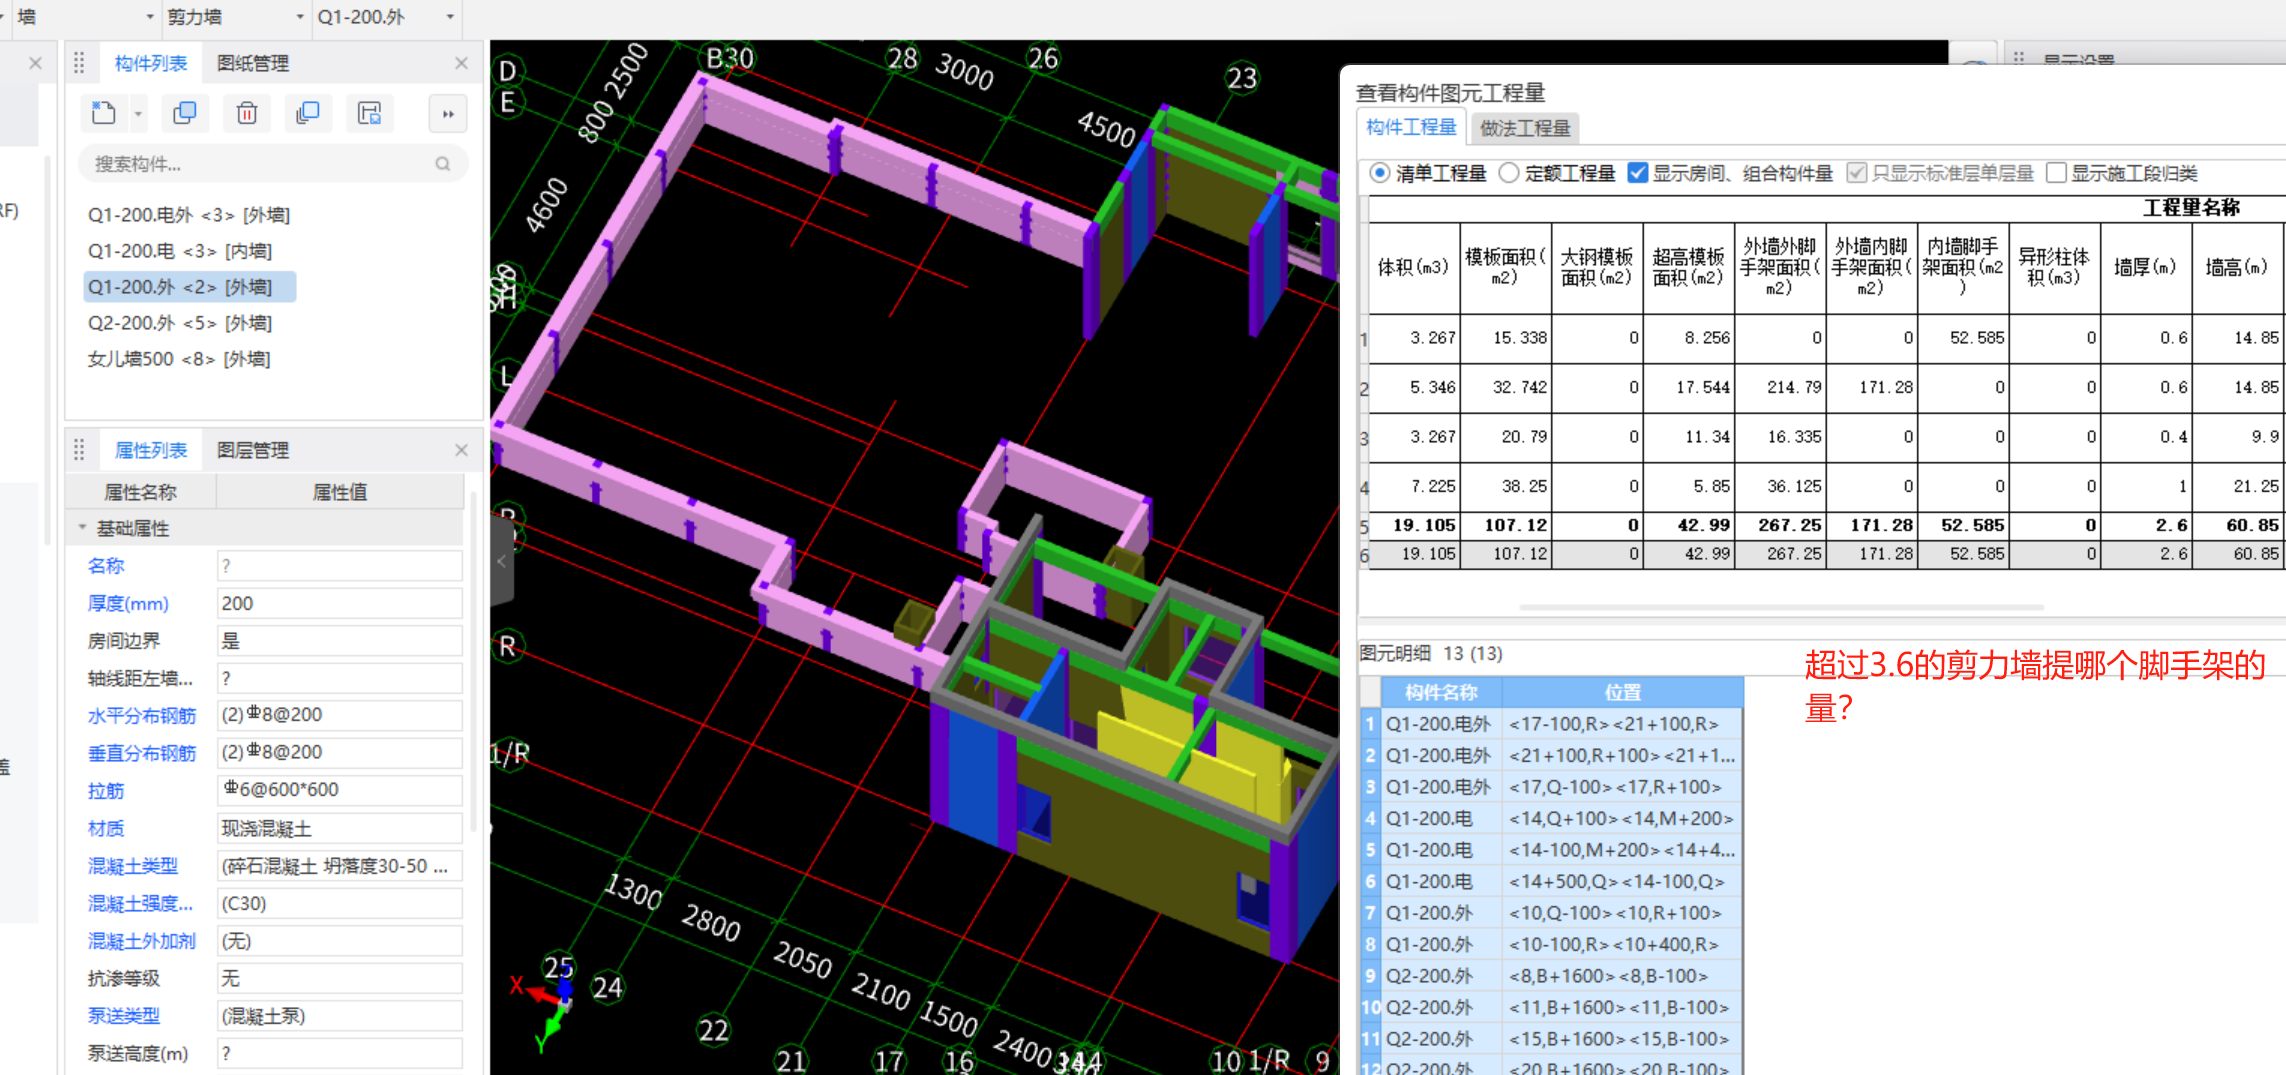
Task: Select Q2-200.外 <5> [外墙] component
Action: (180, 323)
